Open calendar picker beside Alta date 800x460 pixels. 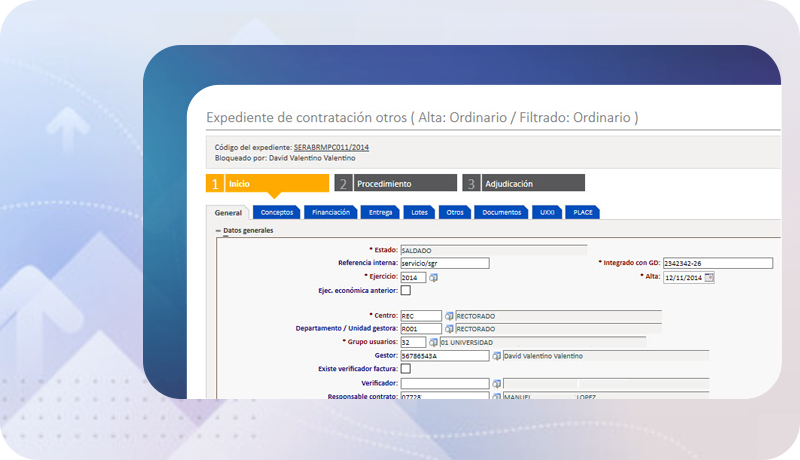tap(709, 277)
